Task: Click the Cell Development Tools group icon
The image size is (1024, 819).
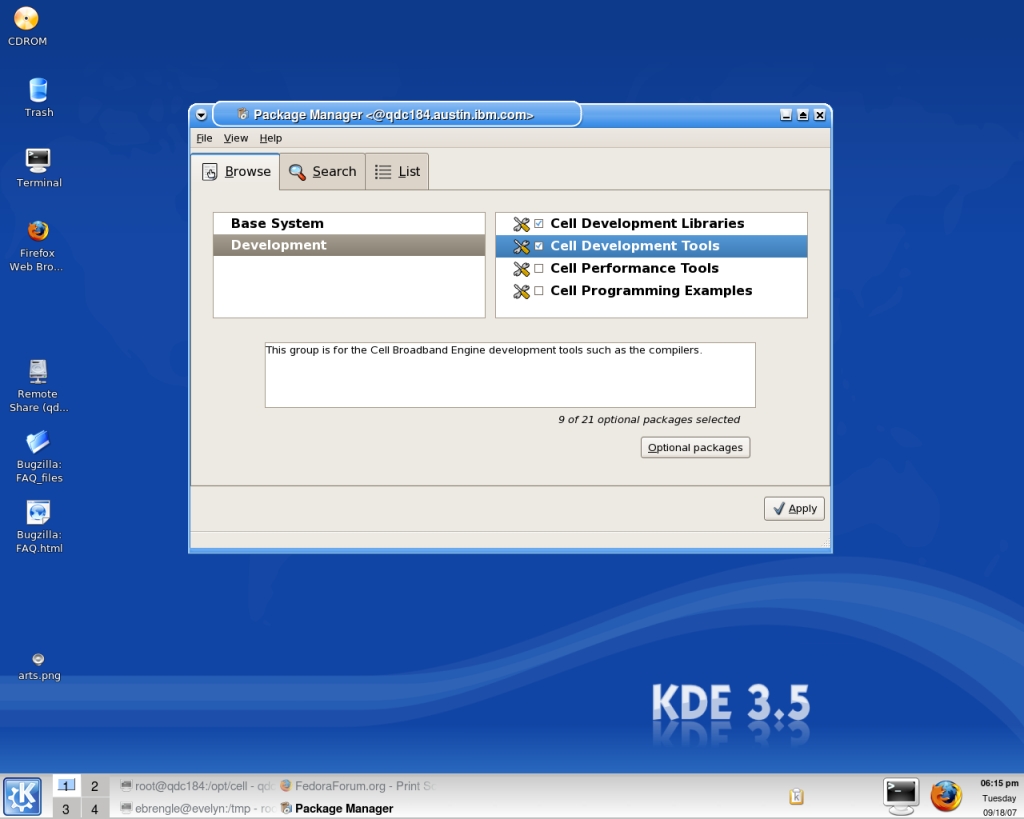Action: (x=521, y=246)
